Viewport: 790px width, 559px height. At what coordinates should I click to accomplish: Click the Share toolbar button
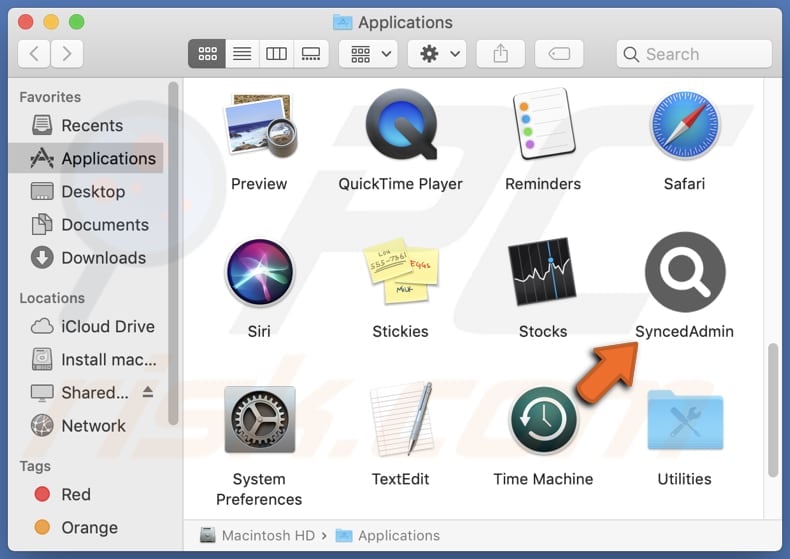coord(500,53)
